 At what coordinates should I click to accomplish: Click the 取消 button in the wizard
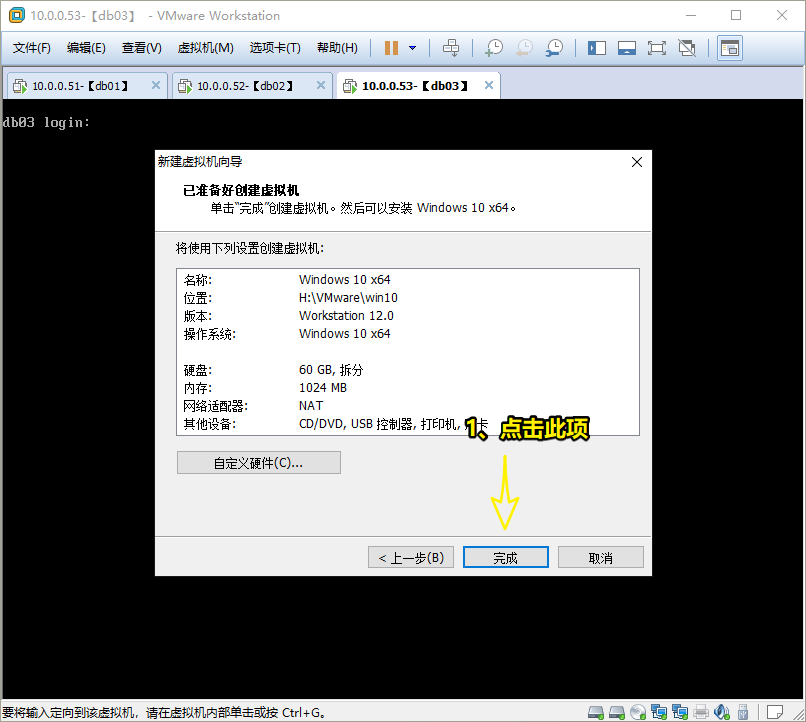tap(600, 558)
